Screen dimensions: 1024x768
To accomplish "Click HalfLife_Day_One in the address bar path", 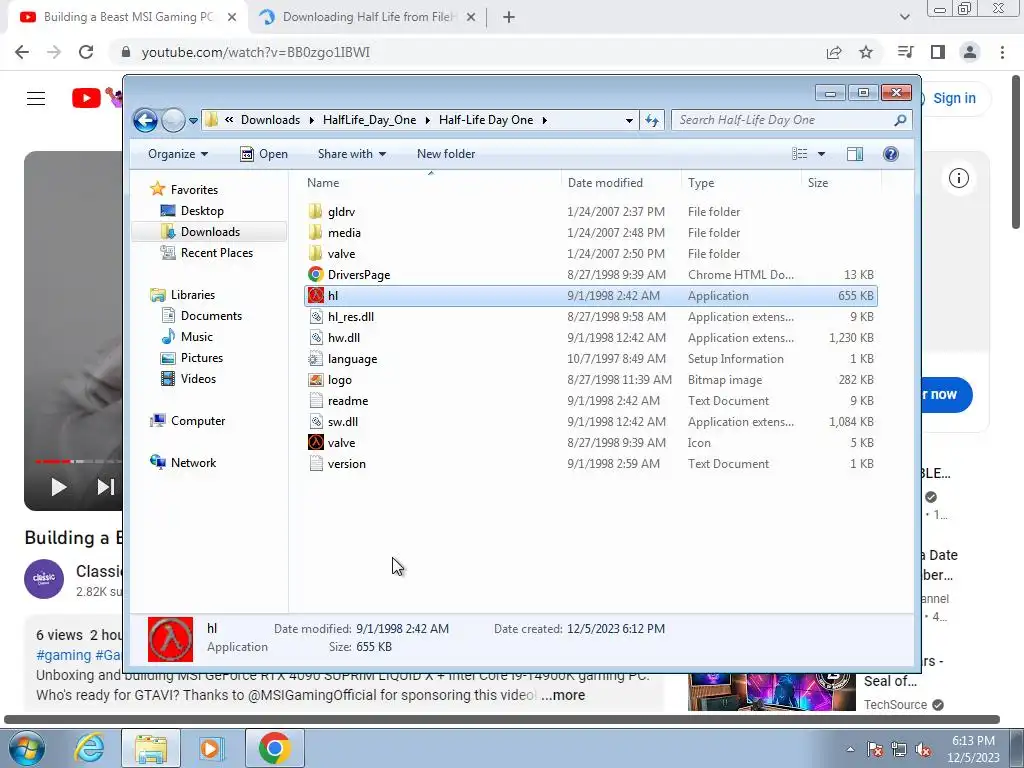I will pyautogui.click(x=369, y=120).
